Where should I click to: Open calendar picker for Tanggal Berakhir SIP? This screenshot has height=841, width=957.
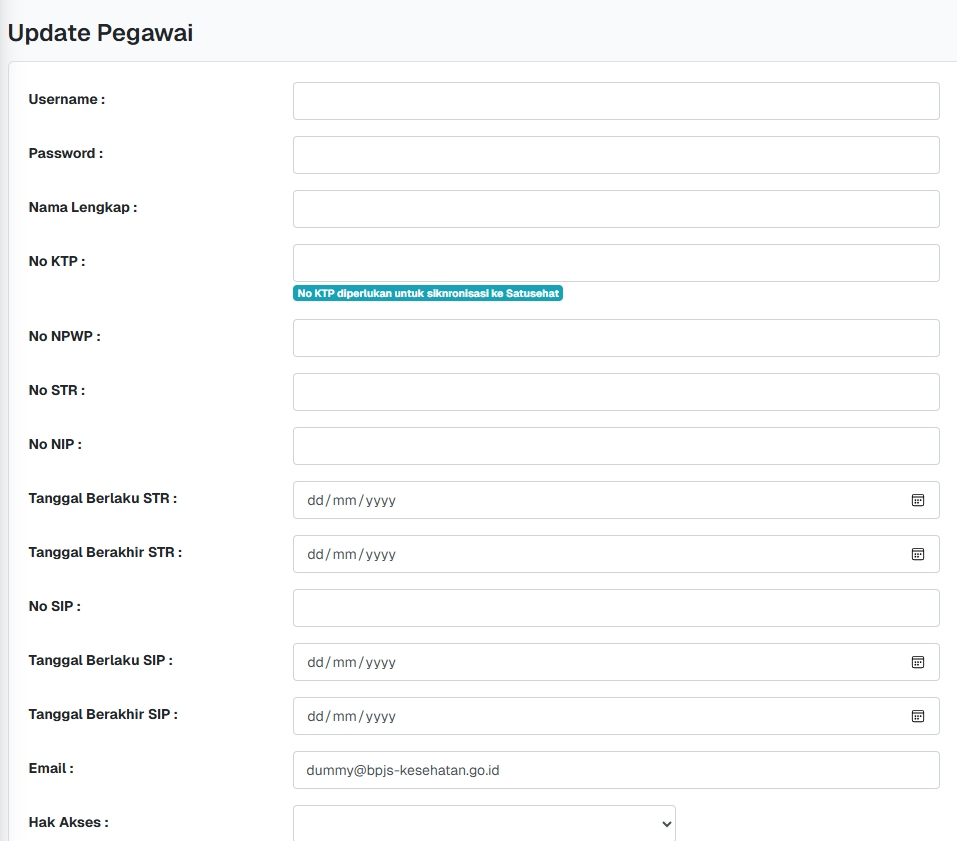point(917,716)
